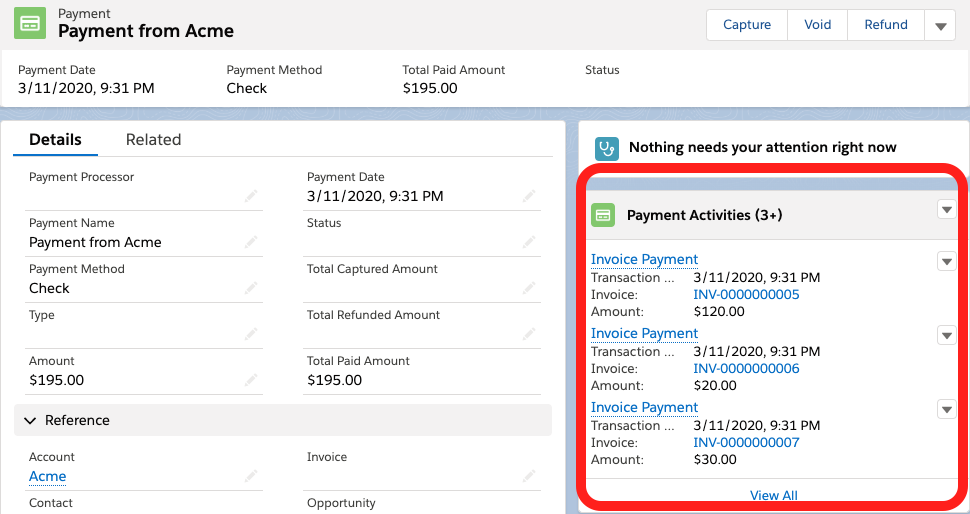Click the Payment Activities card icon
970x514 pixels.
point(603,215)
